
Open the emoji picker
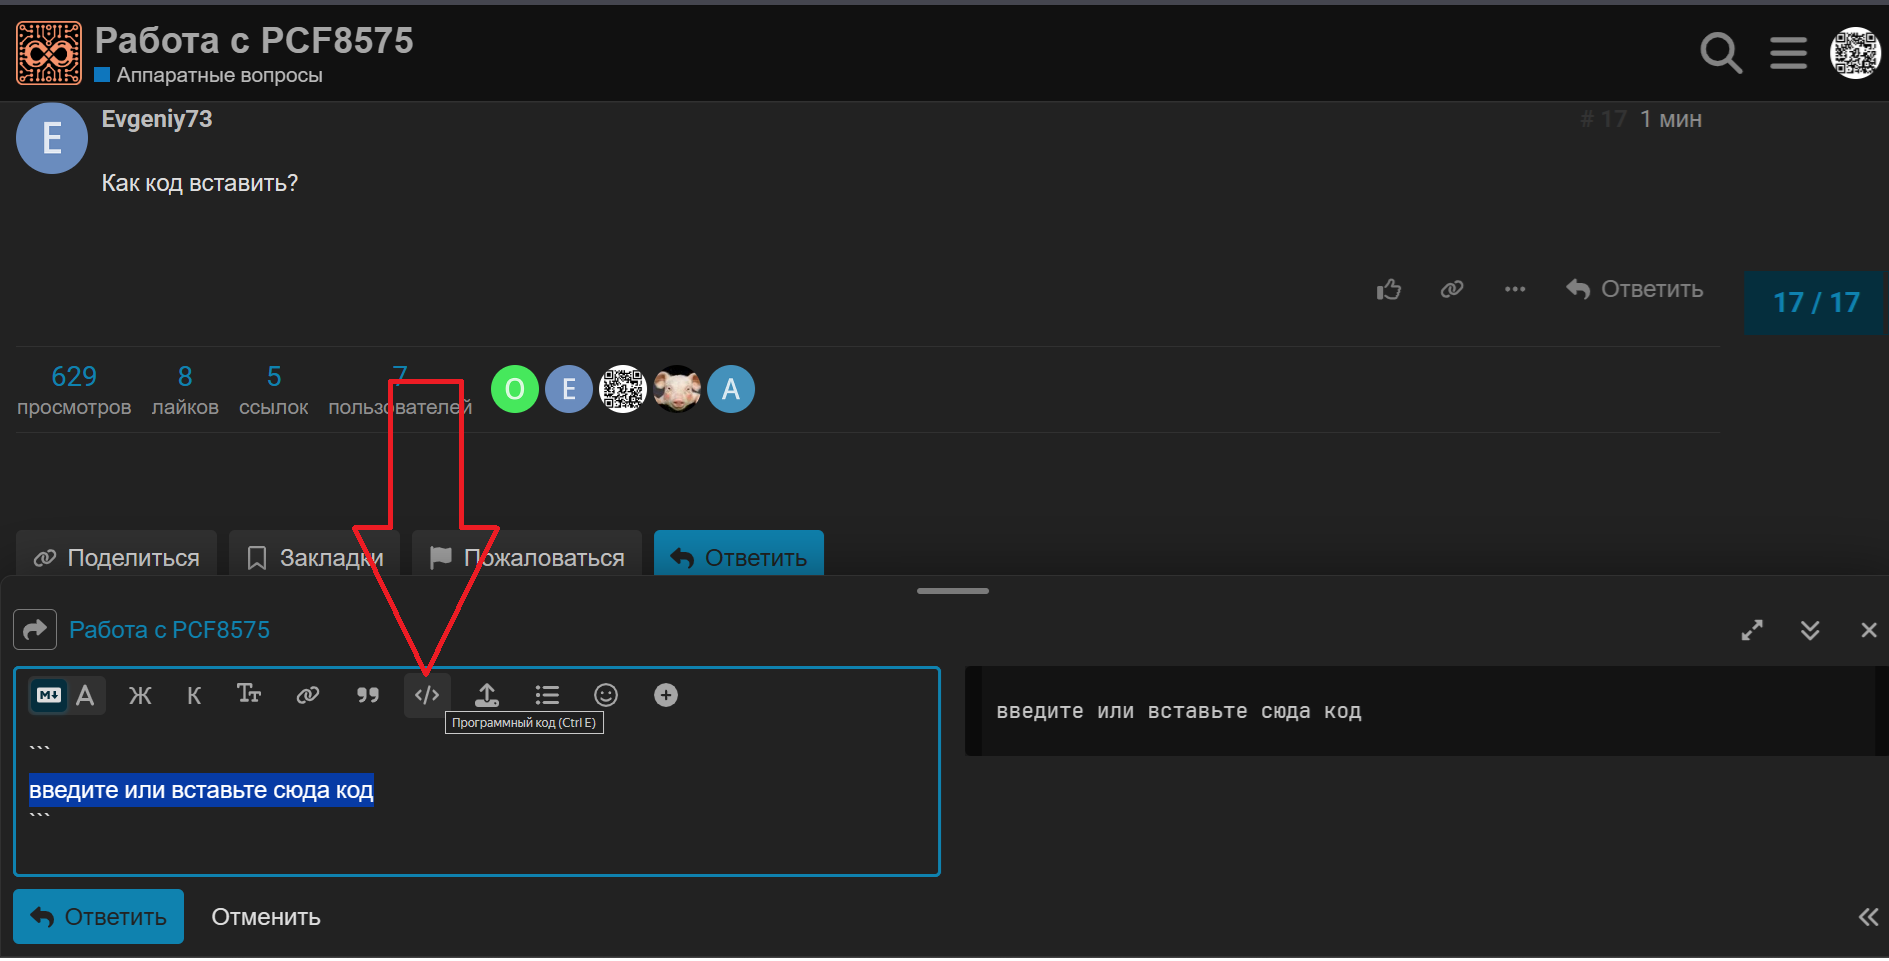[606, 695]
